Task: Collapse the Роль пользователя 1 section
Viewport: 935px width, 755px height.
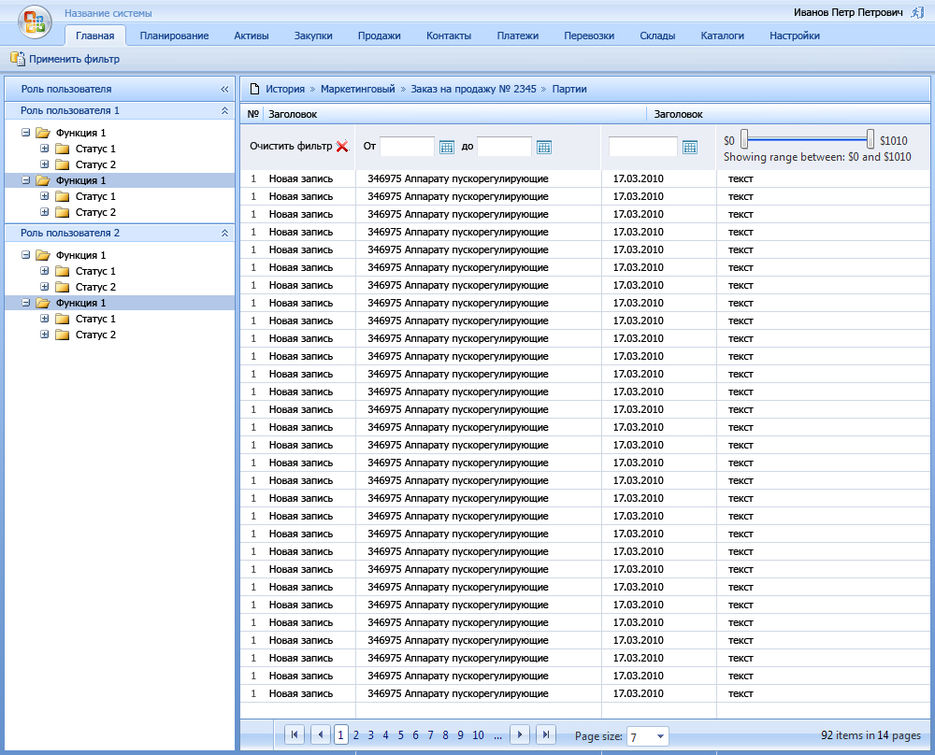Action: pyautogui.click(x=225, y=110)
